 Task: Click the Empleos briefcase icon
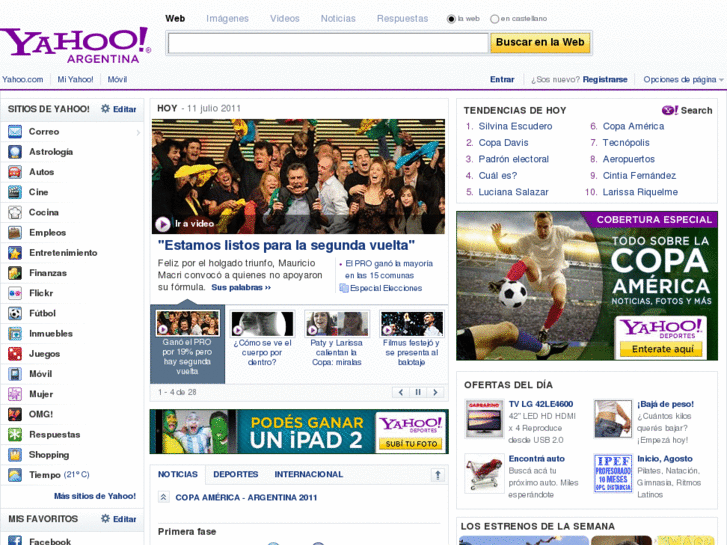(15, 232)
